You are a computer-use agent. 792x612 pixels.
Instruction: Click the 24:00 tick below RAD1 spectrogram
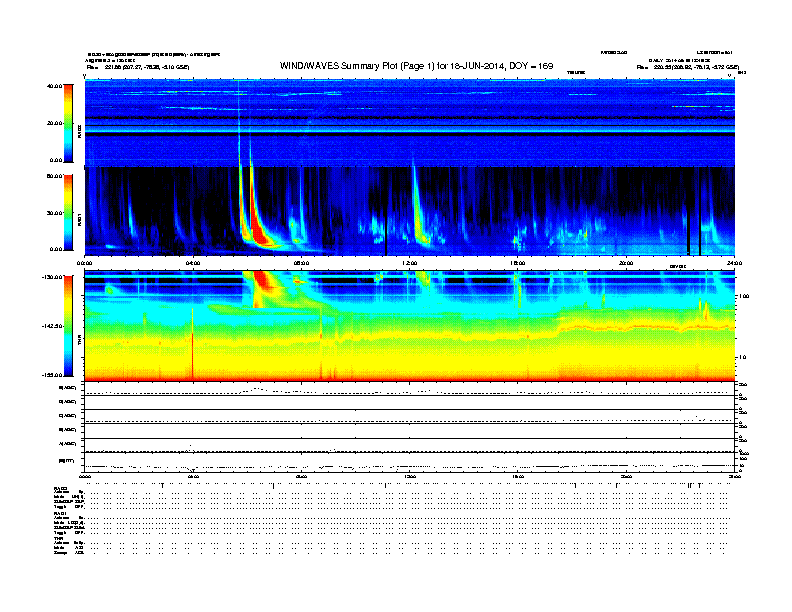pyautogui.click(x=734, y=263)
